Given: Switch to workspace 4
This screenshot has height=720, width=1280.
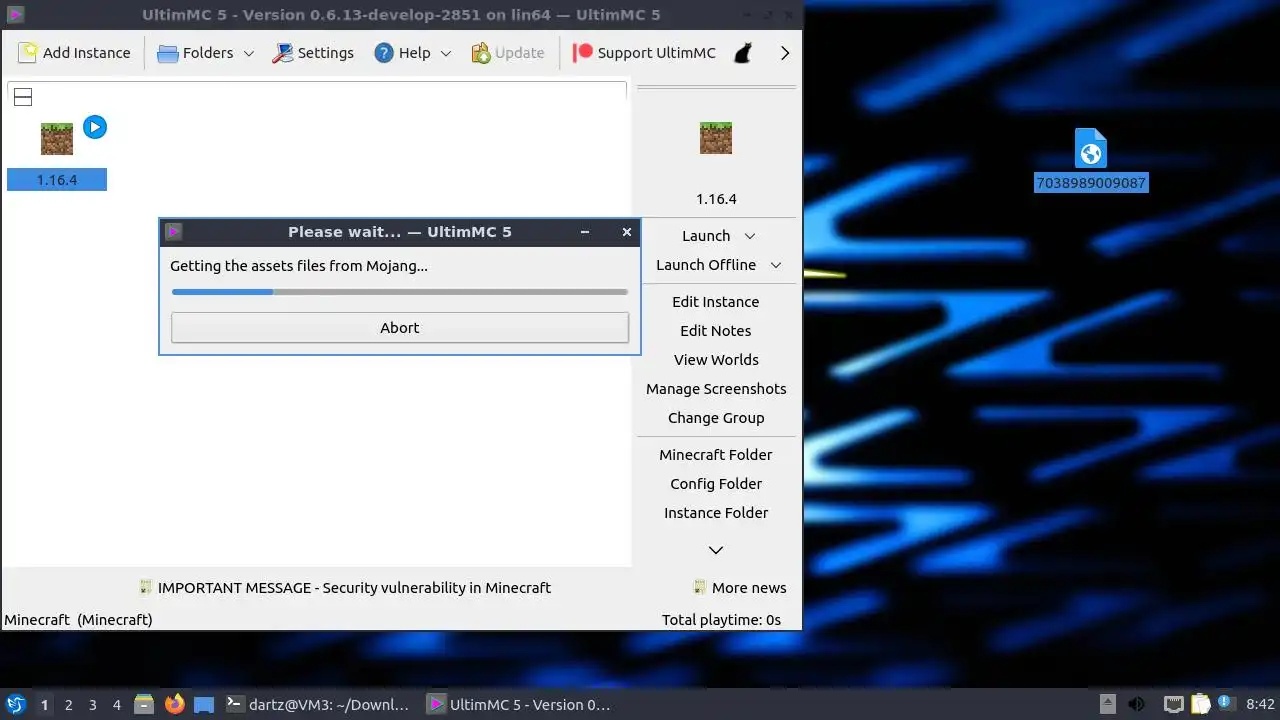Looking at the screenshot, I should coord(116,705).
